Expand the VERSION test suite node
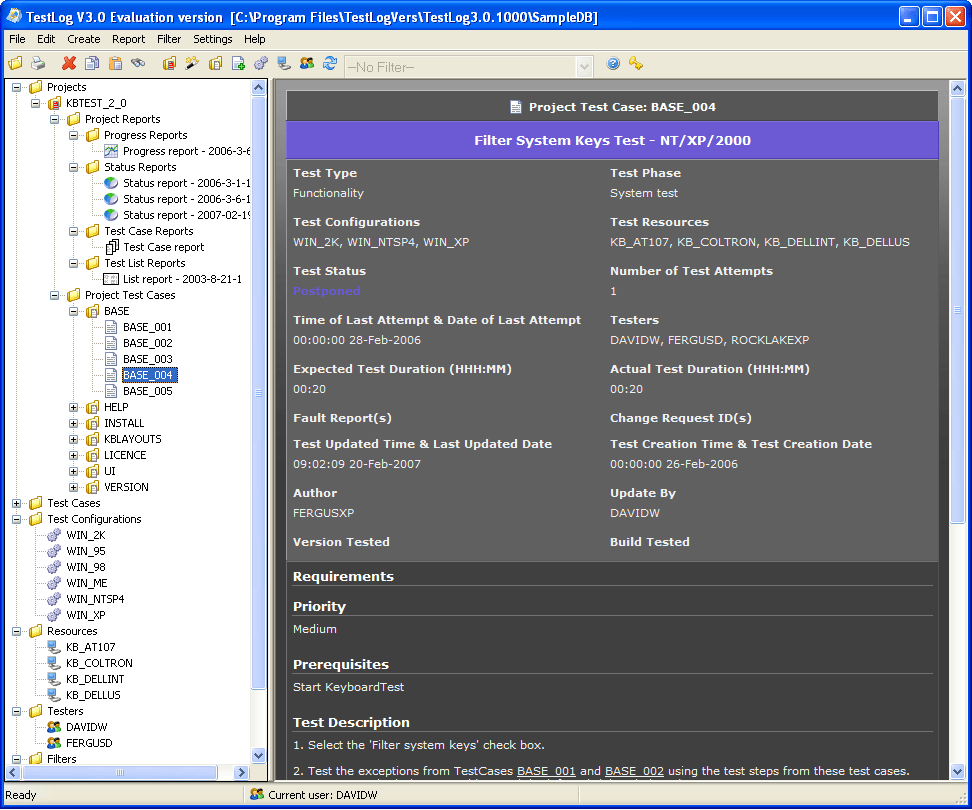Viewport: 972px width, 810px height. [74, 488]
